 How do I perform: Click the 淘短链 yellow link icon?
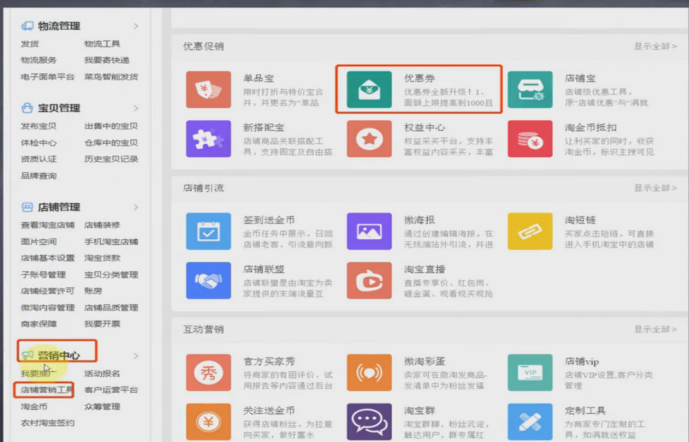click(x=529, y=231)
